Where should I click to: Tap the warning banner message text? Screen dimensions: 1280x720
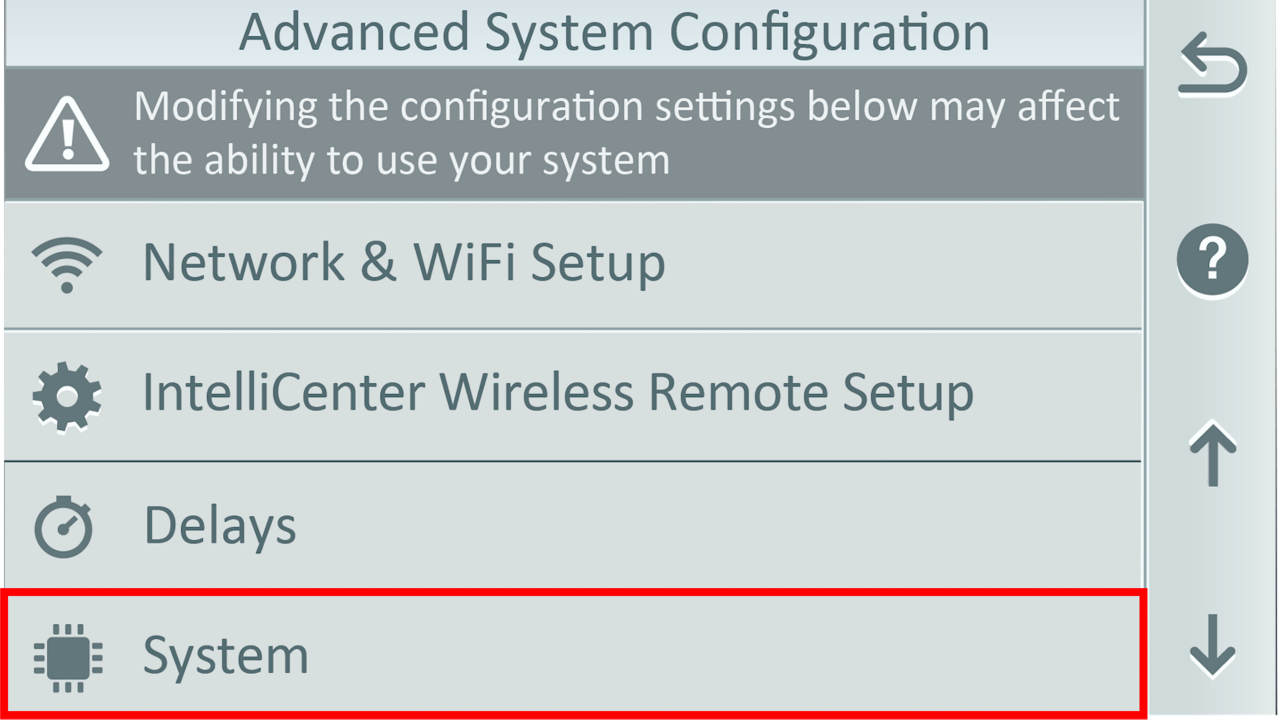pyautogui.click(x=628, y=132)
